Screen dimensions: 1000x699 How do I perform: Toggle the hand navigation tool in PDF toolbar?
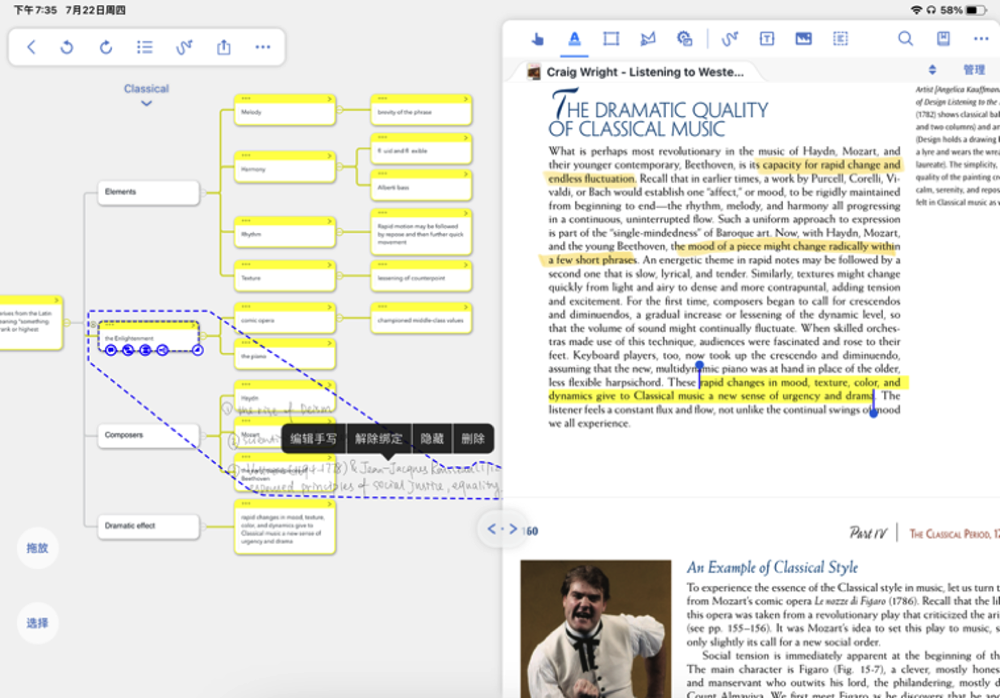[x=538, y=38]
